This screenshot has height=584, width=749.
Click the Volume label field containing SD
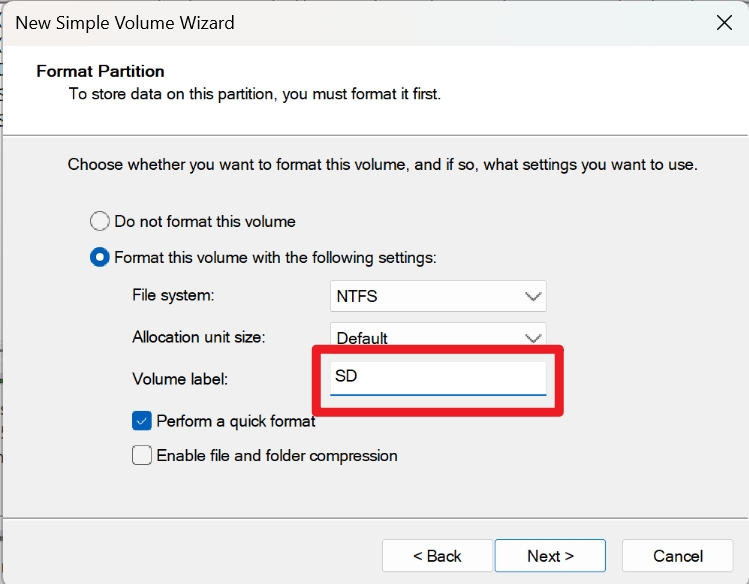(438, 378)
